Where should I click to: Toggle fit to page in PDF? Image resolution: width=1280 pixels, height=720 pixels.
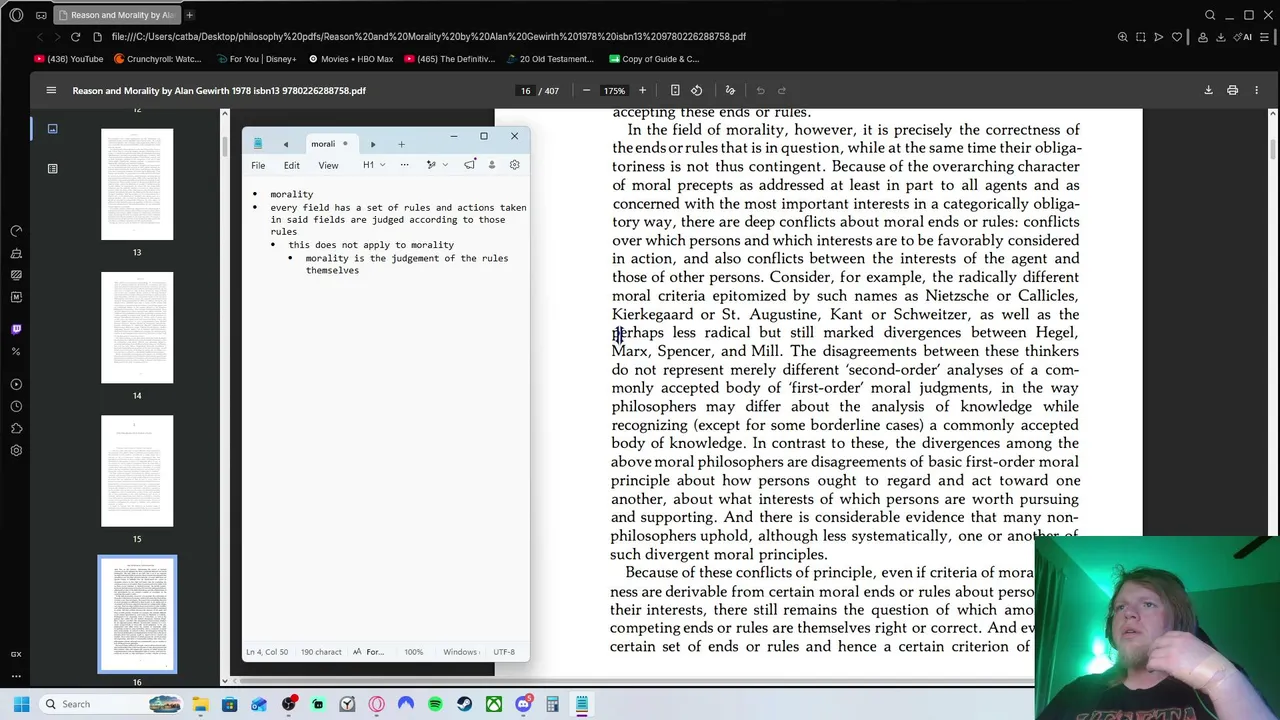pos(674,90)
